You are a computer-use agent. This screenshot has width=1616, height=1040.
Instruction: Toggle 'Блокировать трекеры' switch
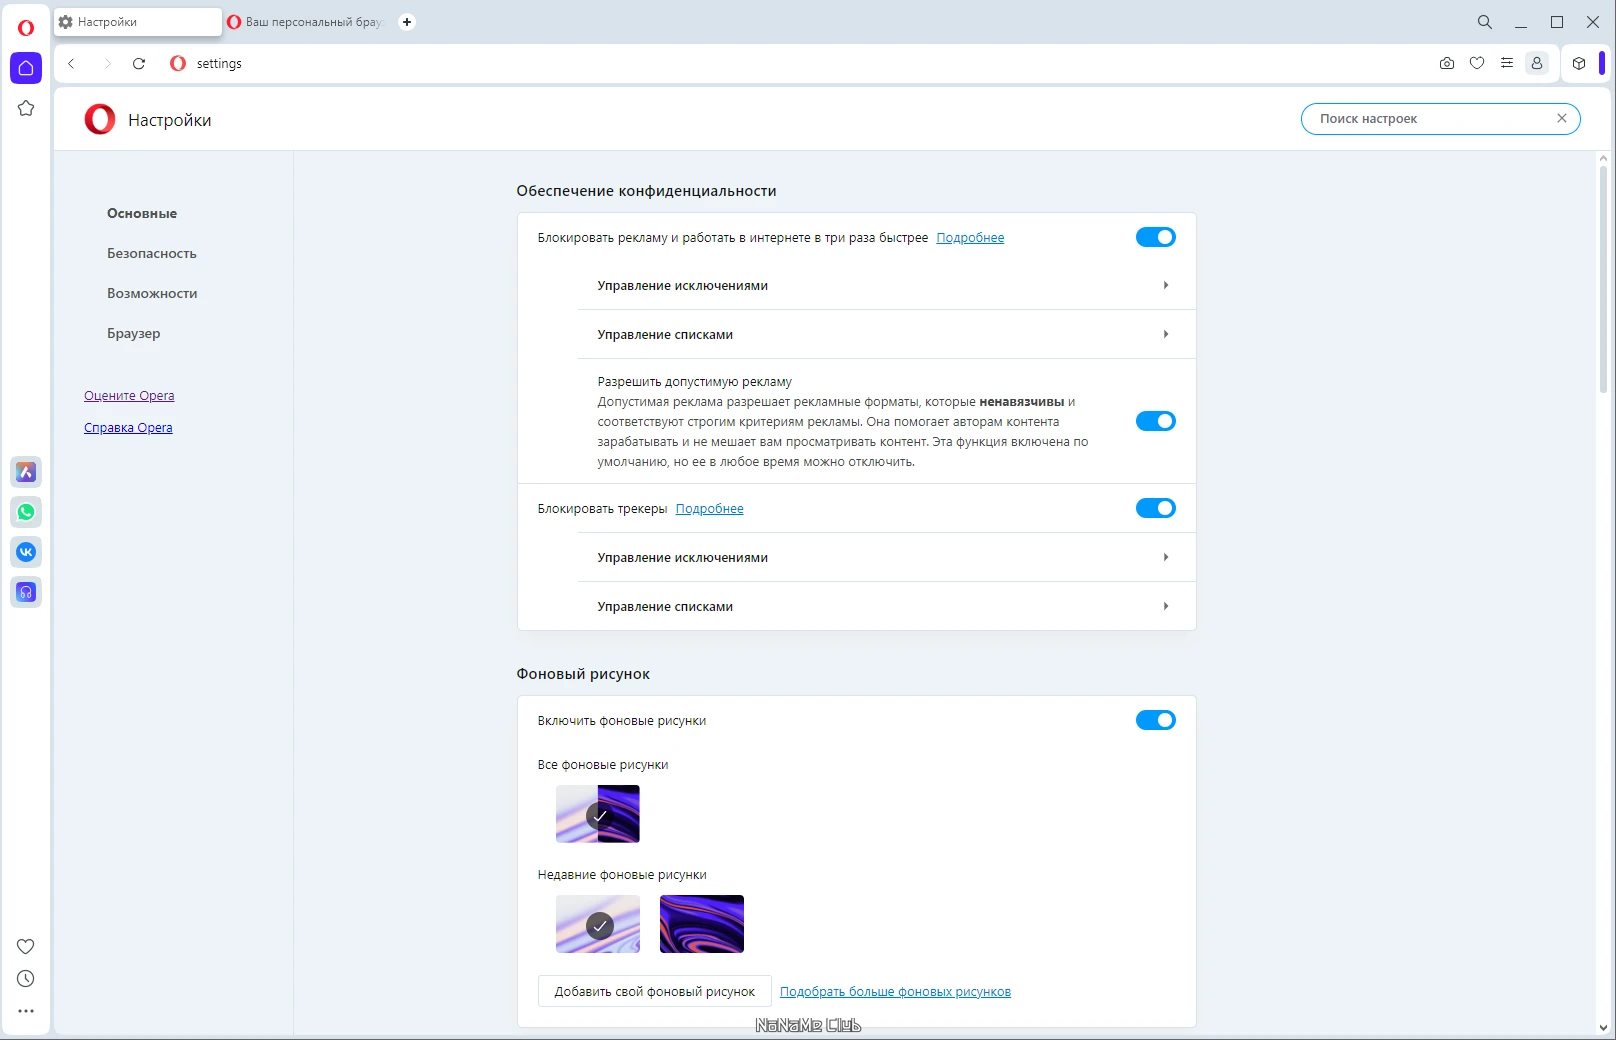coord(1156,508)
